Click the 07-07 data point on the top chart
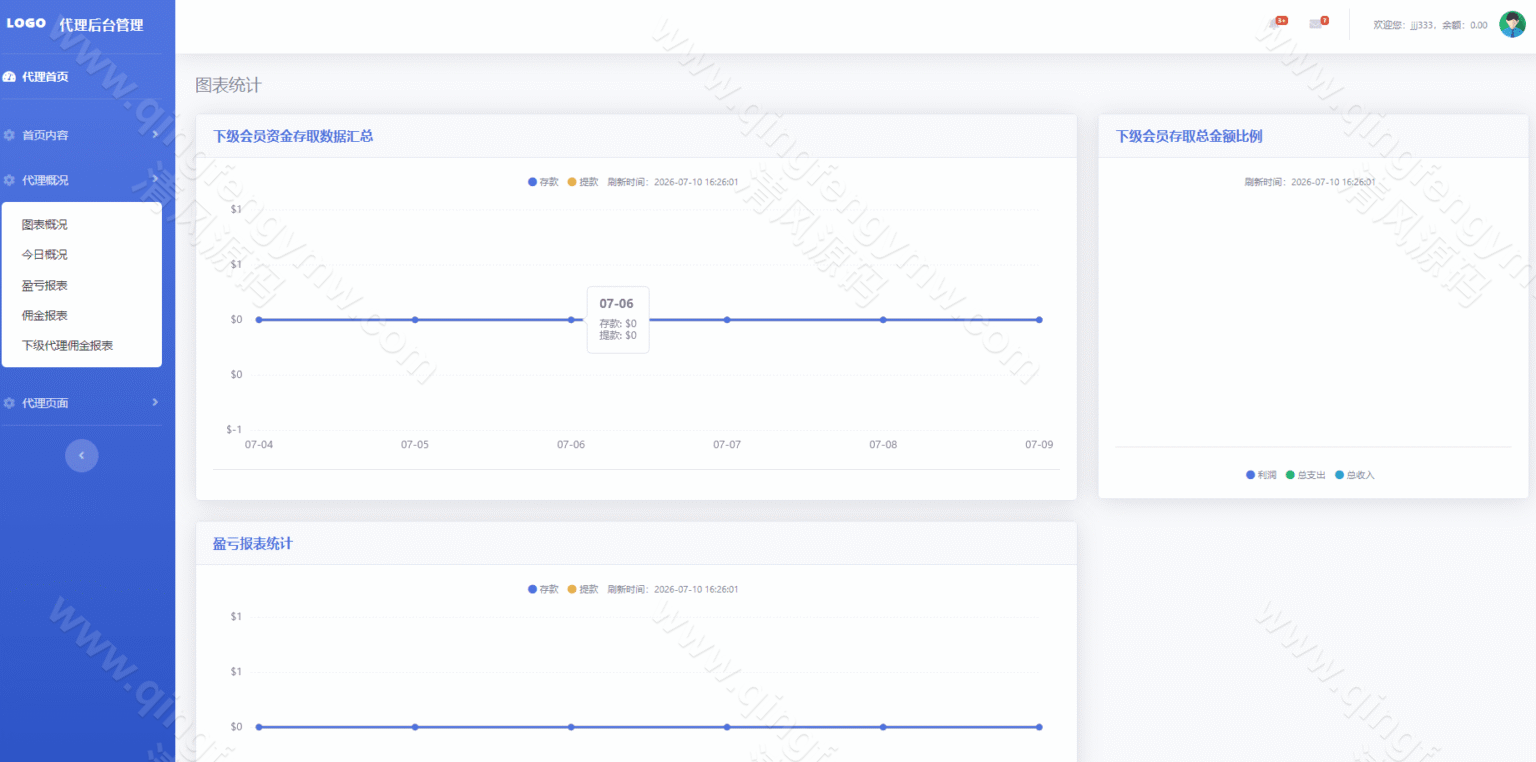 point(727,320)
